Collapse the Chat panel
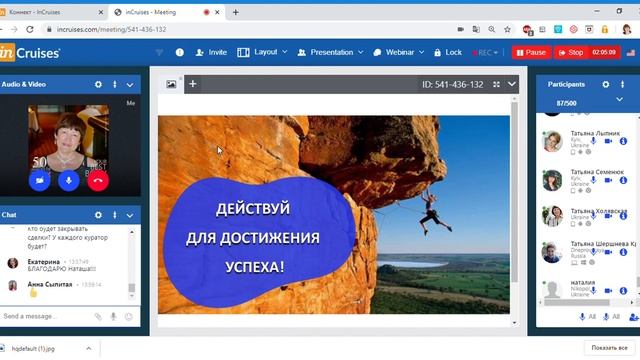640x360 pixels. coord(130,215)
